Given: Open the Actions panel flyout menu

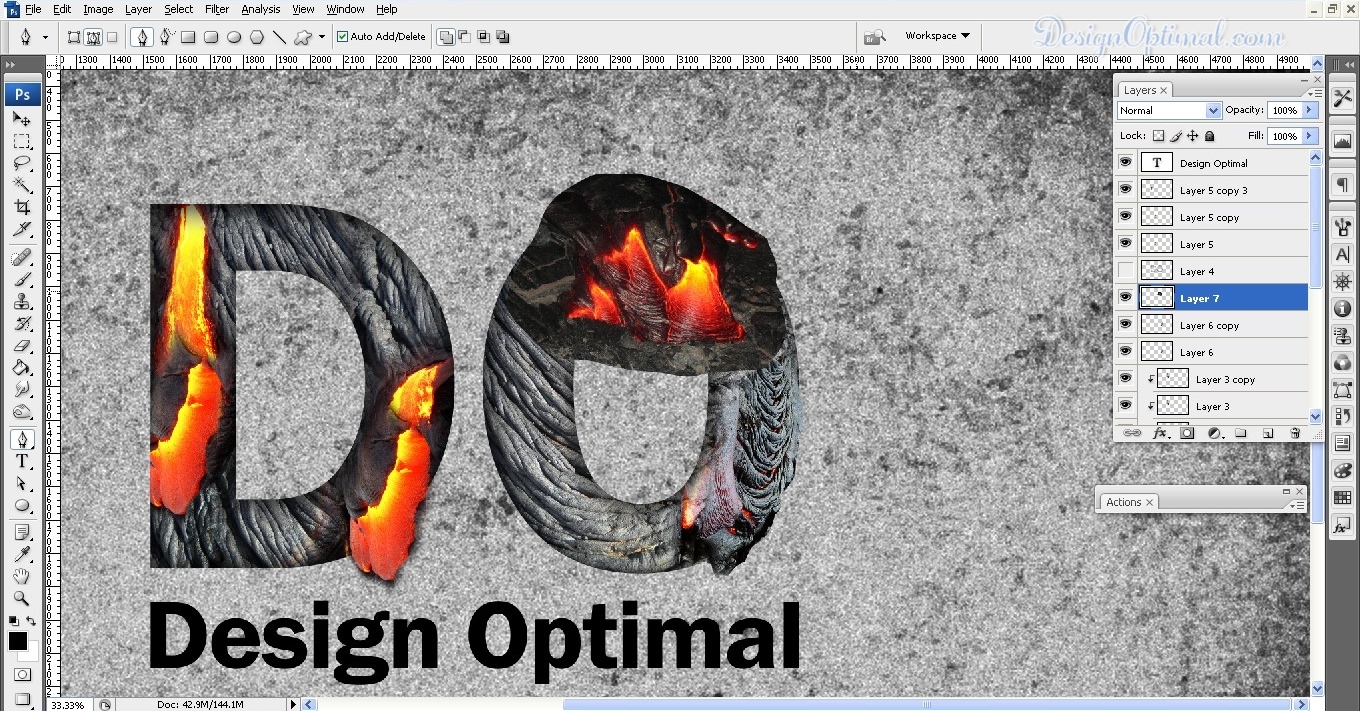Looking at the screenshot, I should click(1299, 504).
